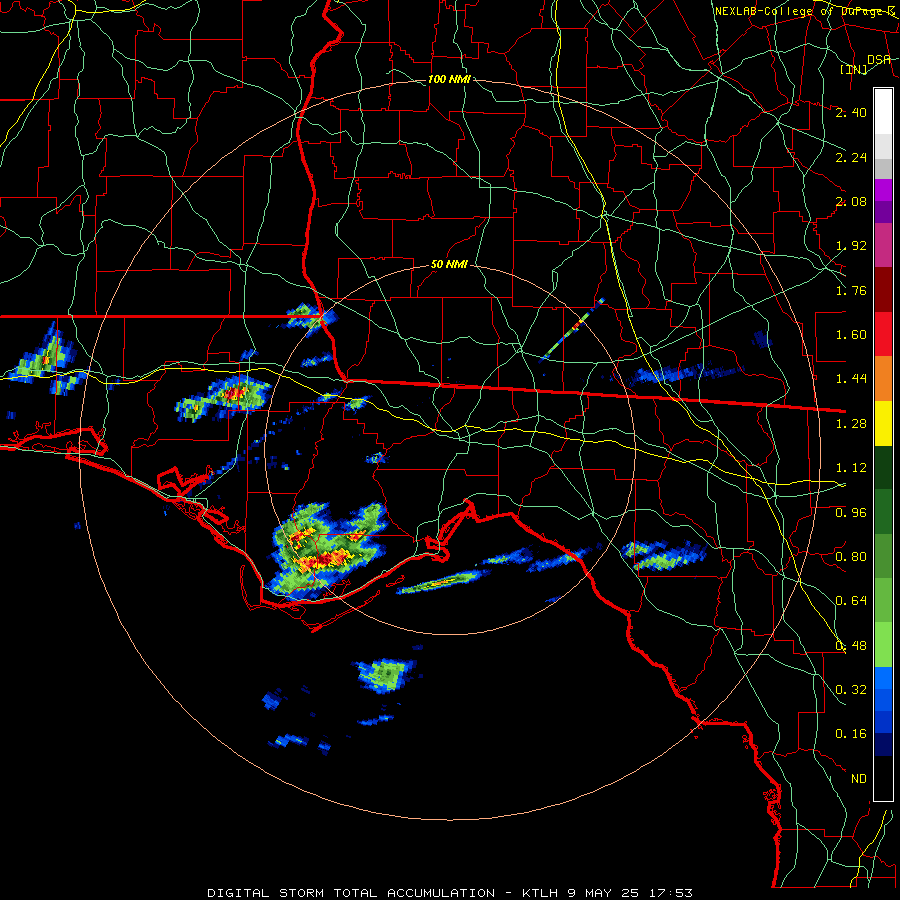The image size is (900, 900).
Task: Click the 1.28 legend value
Action: click(x=851, y=424)
